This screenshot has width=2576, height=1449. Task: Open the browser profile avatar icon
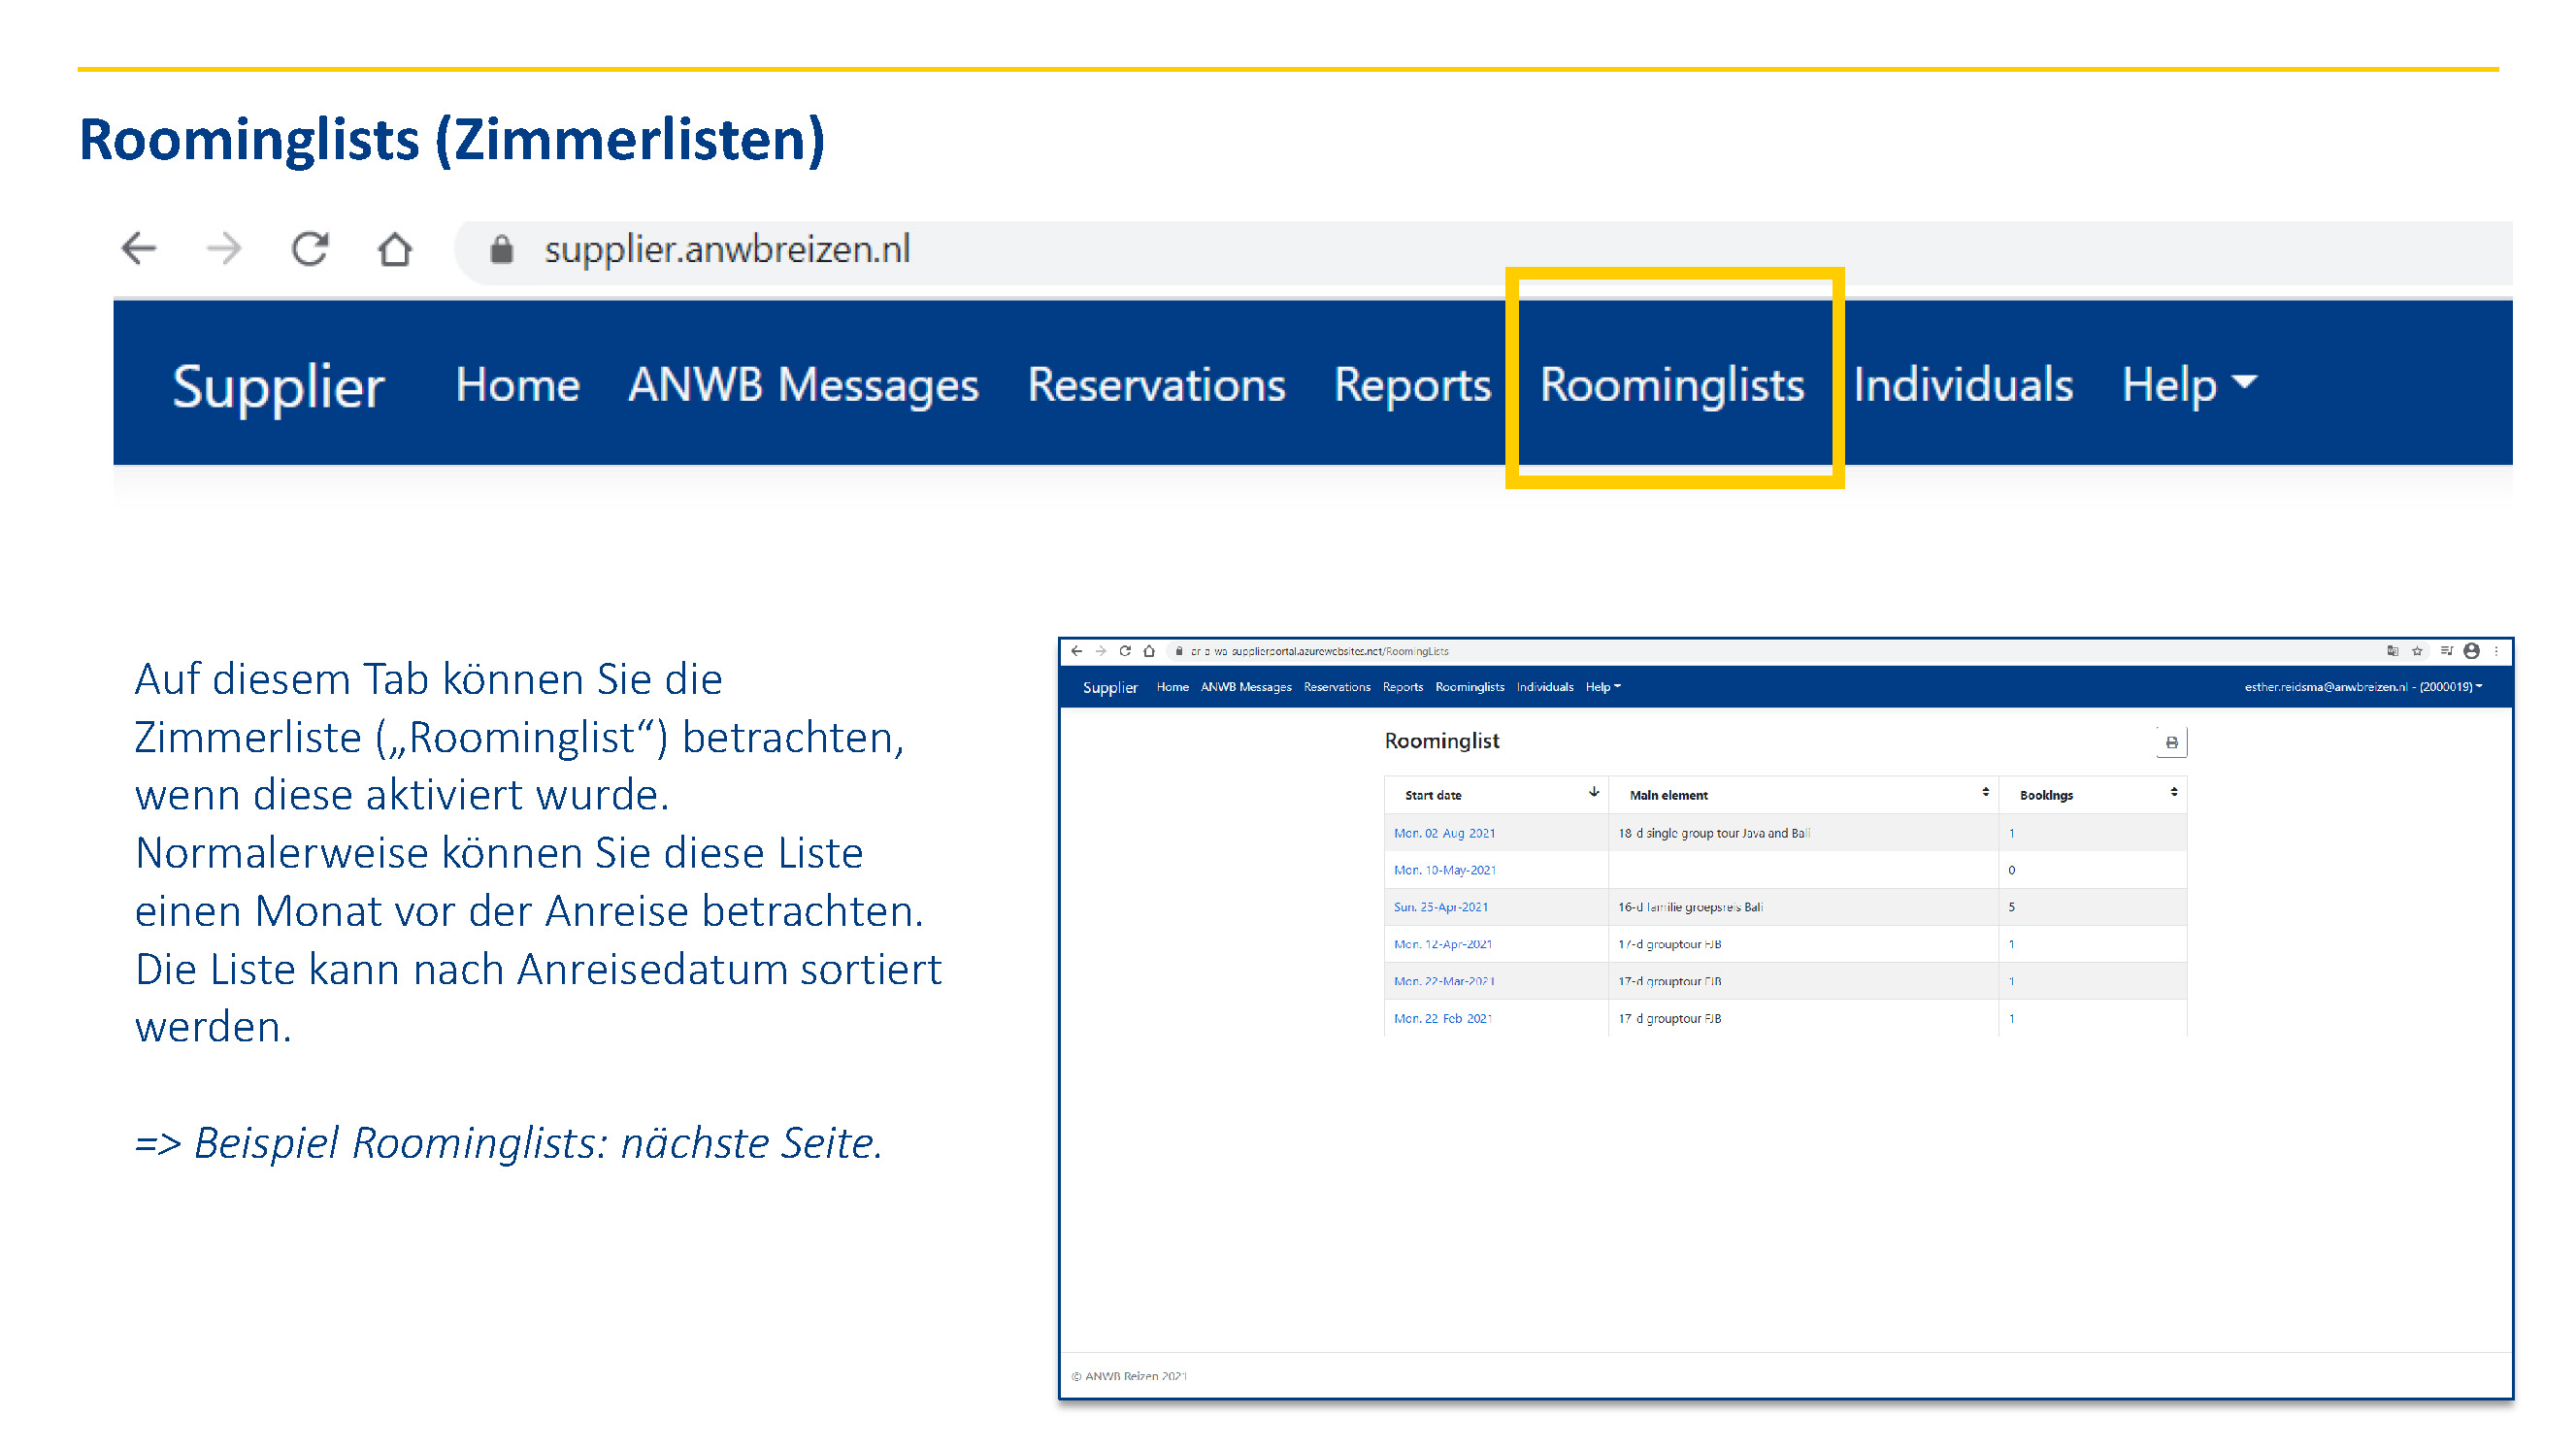(2472, 651)
